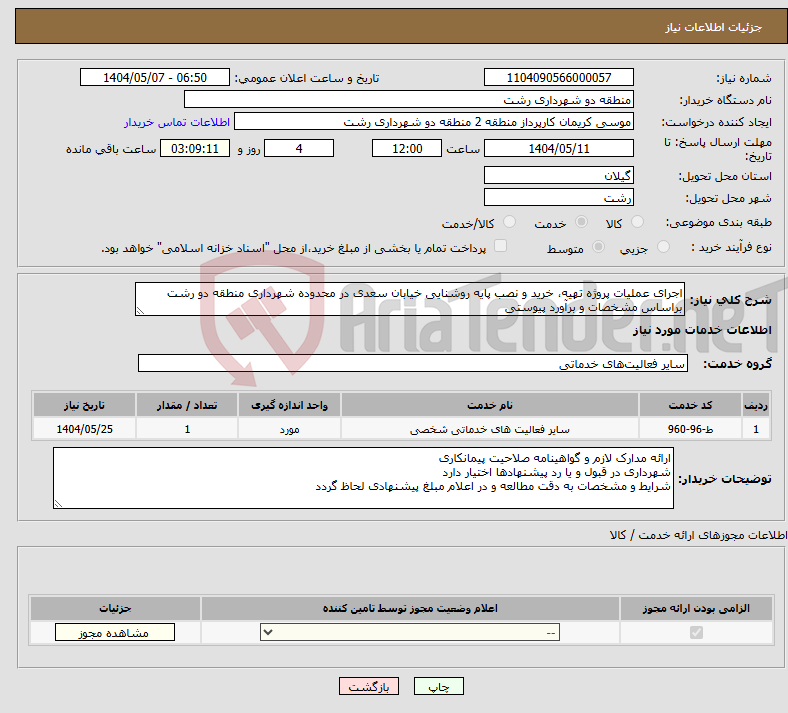Click the delivery city field رشت
This screenshot has width=788, height=713.
click(559, 197)
